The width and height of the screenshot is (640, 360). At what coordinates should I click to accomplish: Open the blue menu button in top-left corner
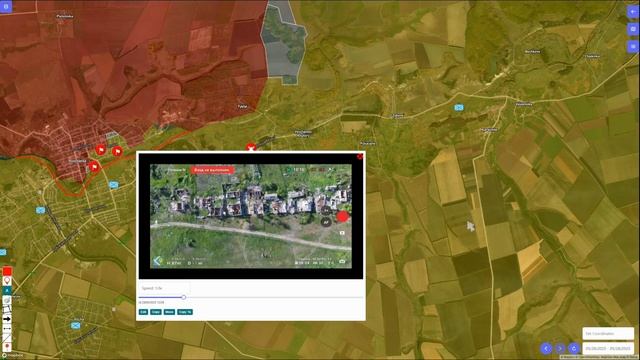point(6,6)
